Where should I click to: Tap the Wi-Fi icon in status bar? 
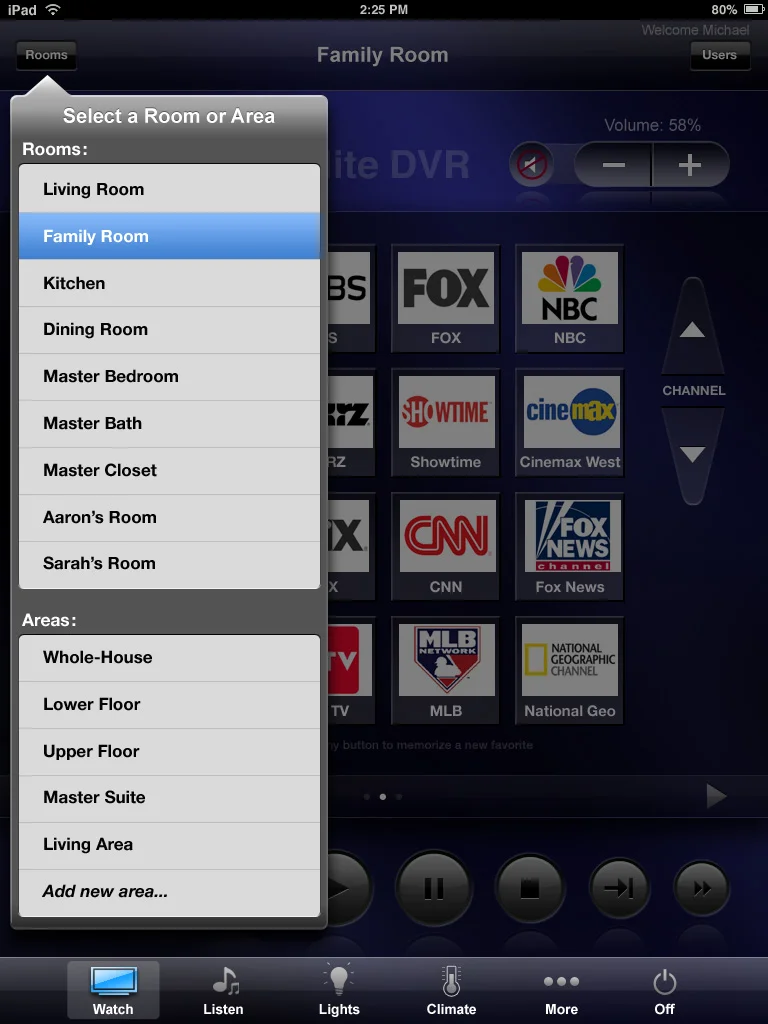pos(53,9)
